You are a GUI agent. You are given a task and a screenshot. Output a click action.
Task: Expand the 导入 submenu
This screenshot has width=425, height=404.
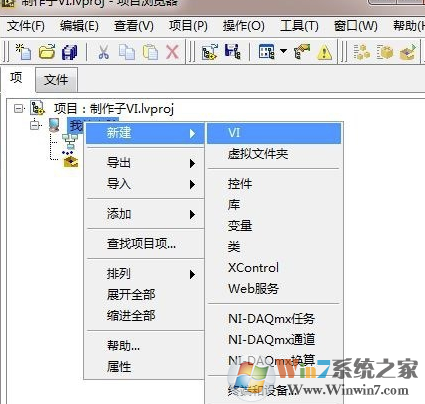click(x=145, y=184)
